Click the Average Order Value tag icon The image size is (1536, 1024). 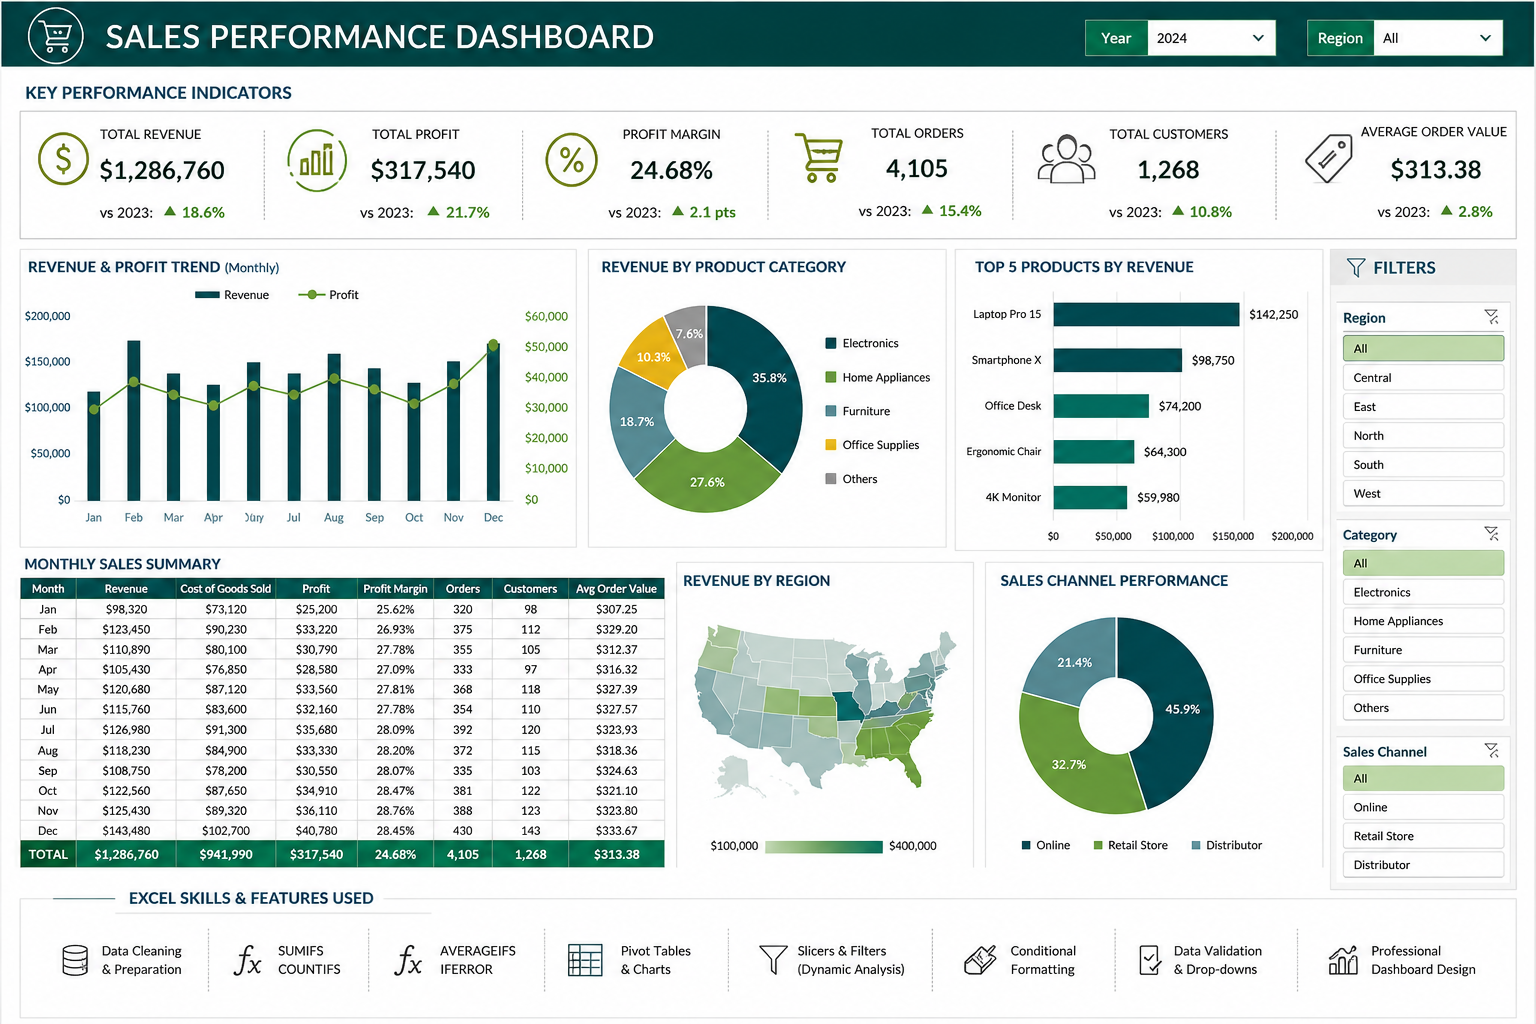pyautogui.click(x=1329, y=158)
